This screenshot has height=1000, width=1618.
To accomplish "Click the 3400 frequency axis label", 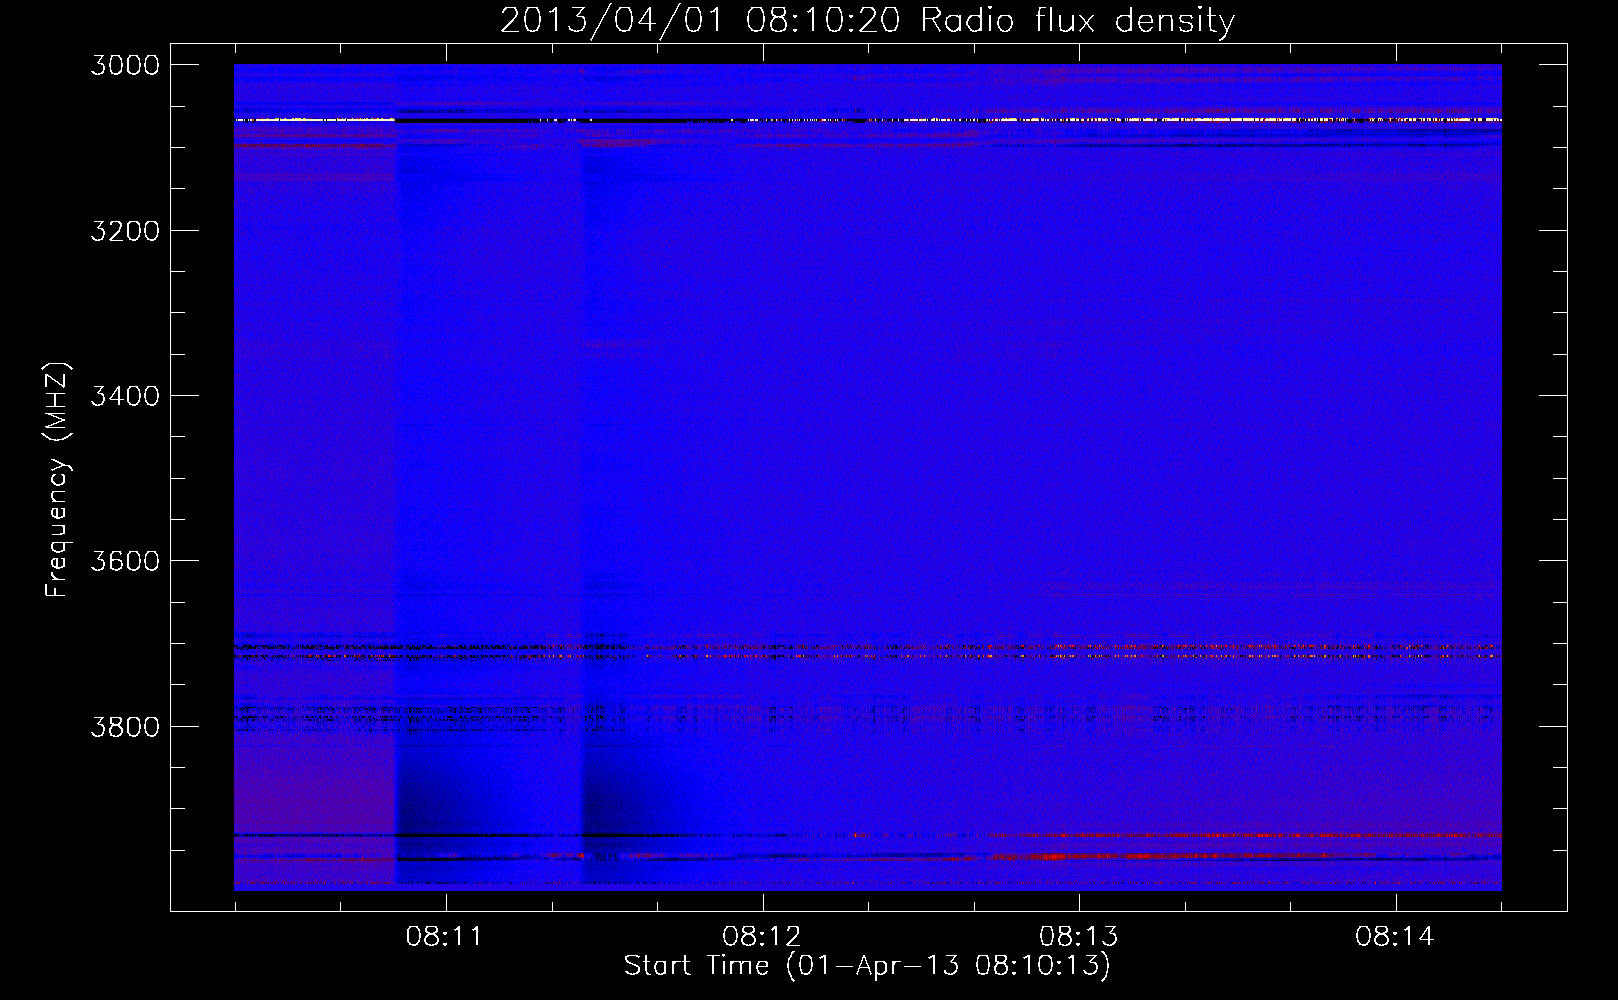I will [x=125, y=396].
